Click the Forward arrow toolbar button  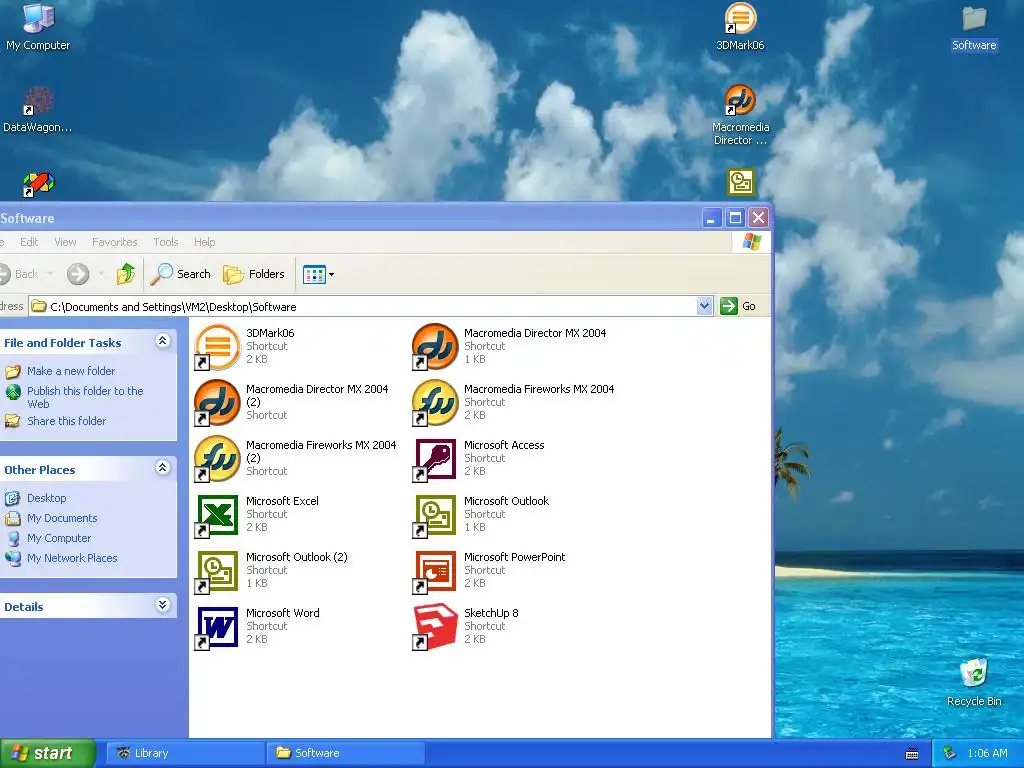click(x=78, y=274)
